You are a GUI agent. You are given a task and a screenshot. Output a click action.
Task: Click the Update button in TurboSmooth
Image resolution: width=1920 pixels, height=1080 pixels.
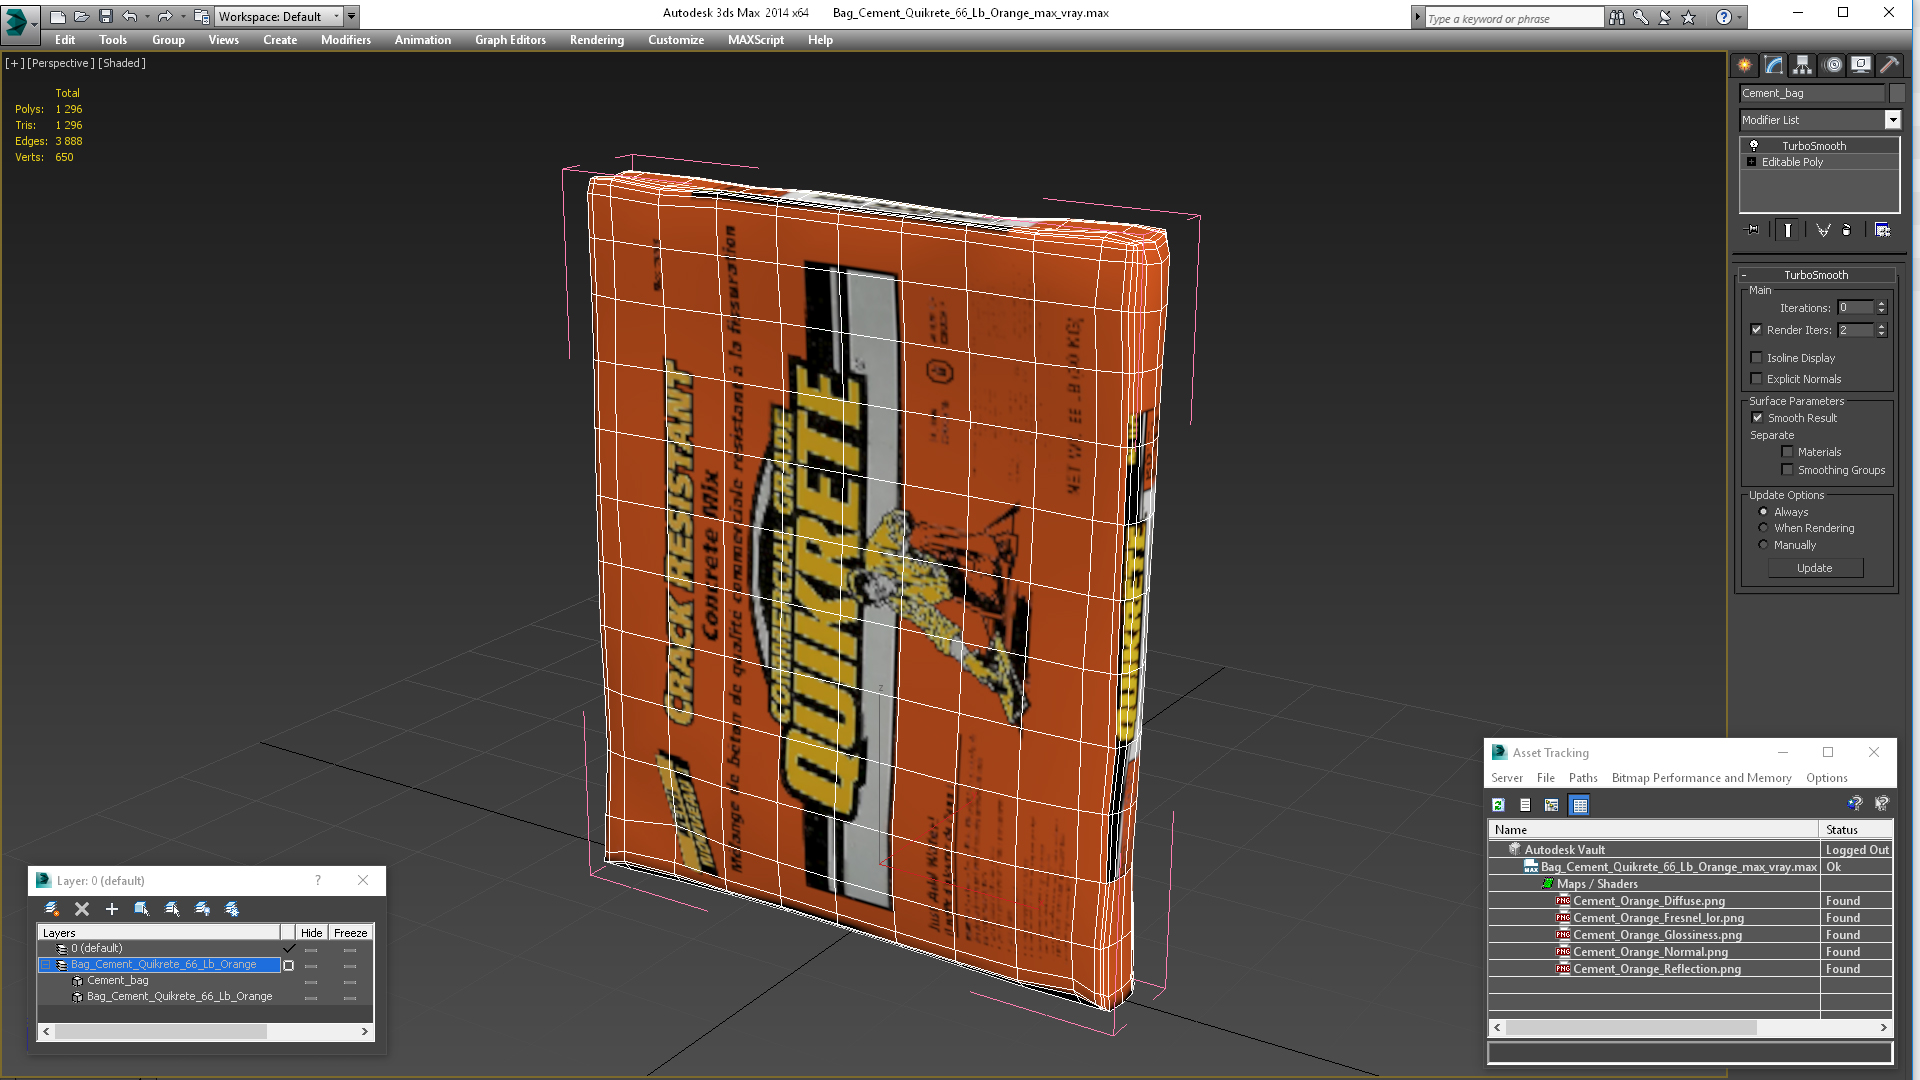pos(1815,568)
